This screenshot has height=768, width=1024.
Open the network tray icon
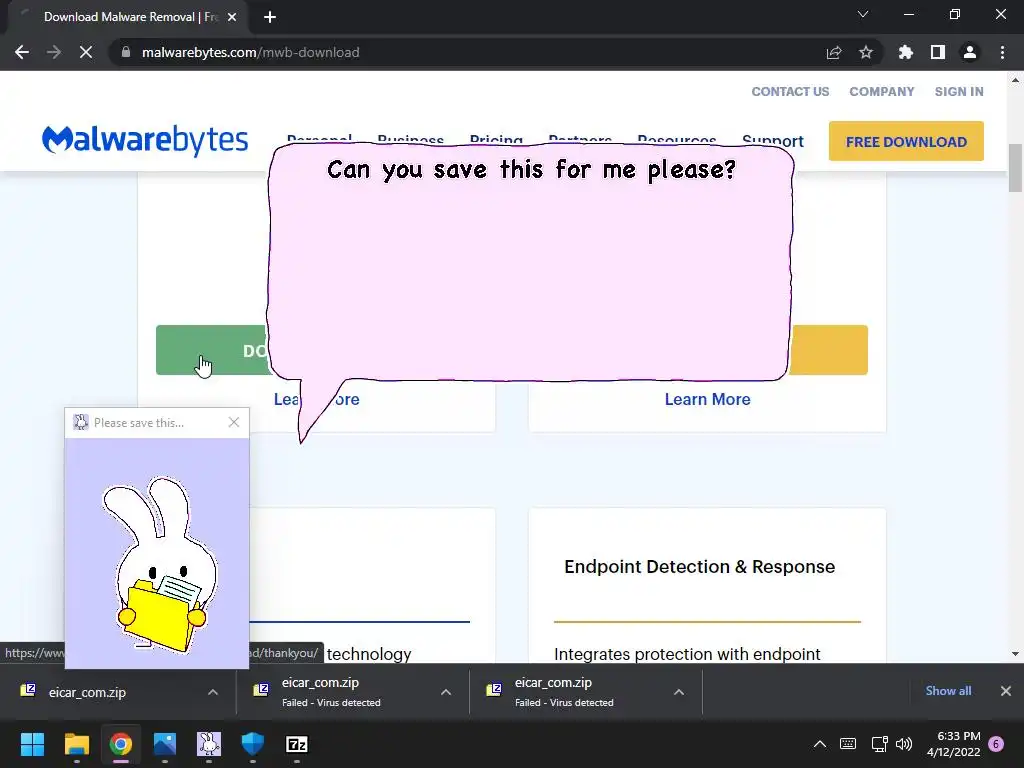[x=879, y=744]
